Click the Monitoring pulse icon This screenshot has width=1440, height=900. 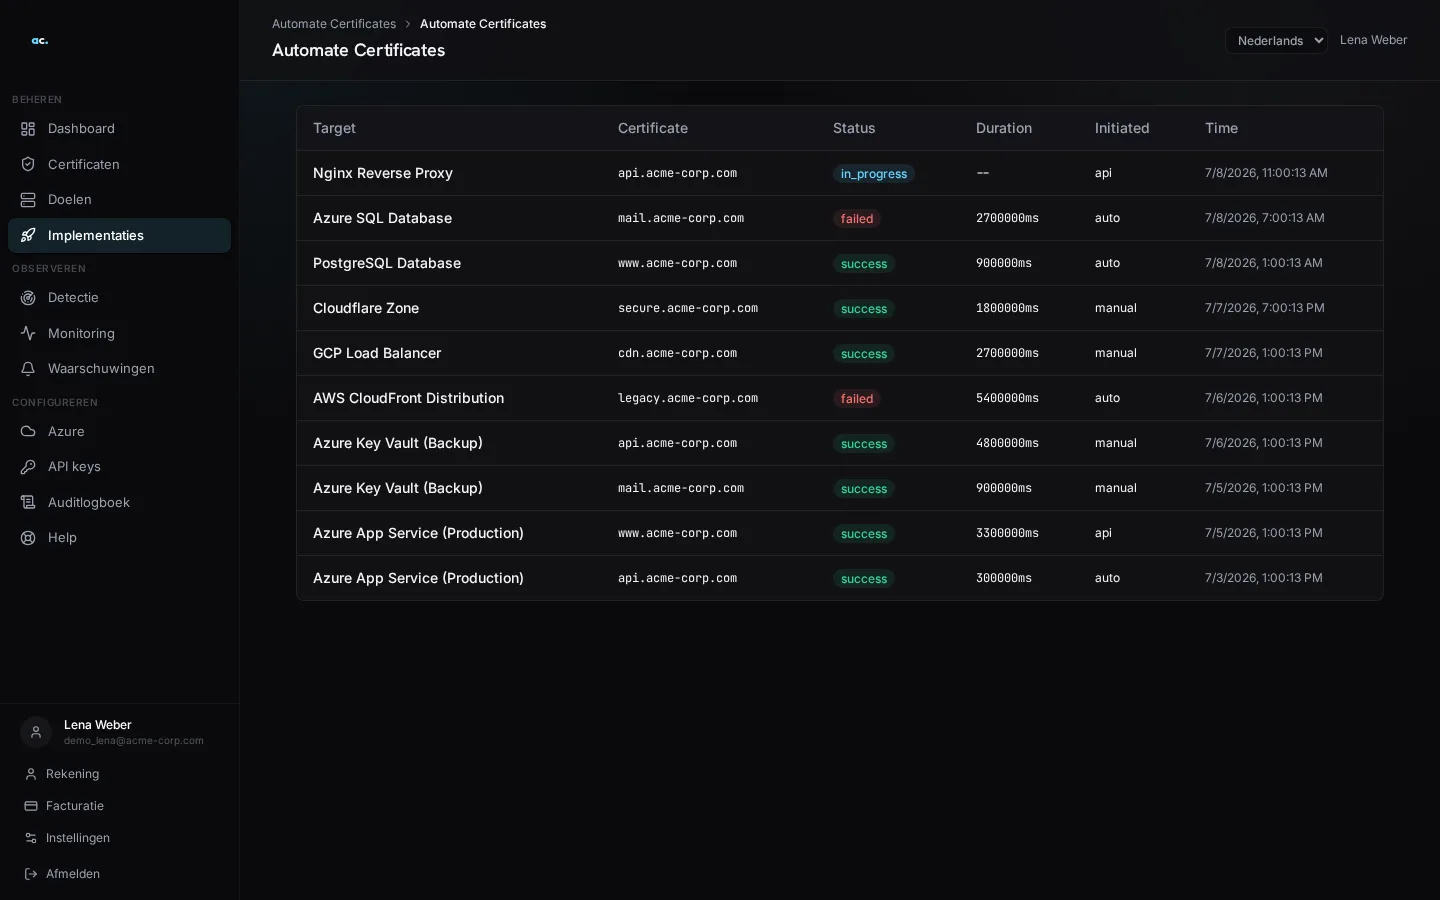(28, 334)
